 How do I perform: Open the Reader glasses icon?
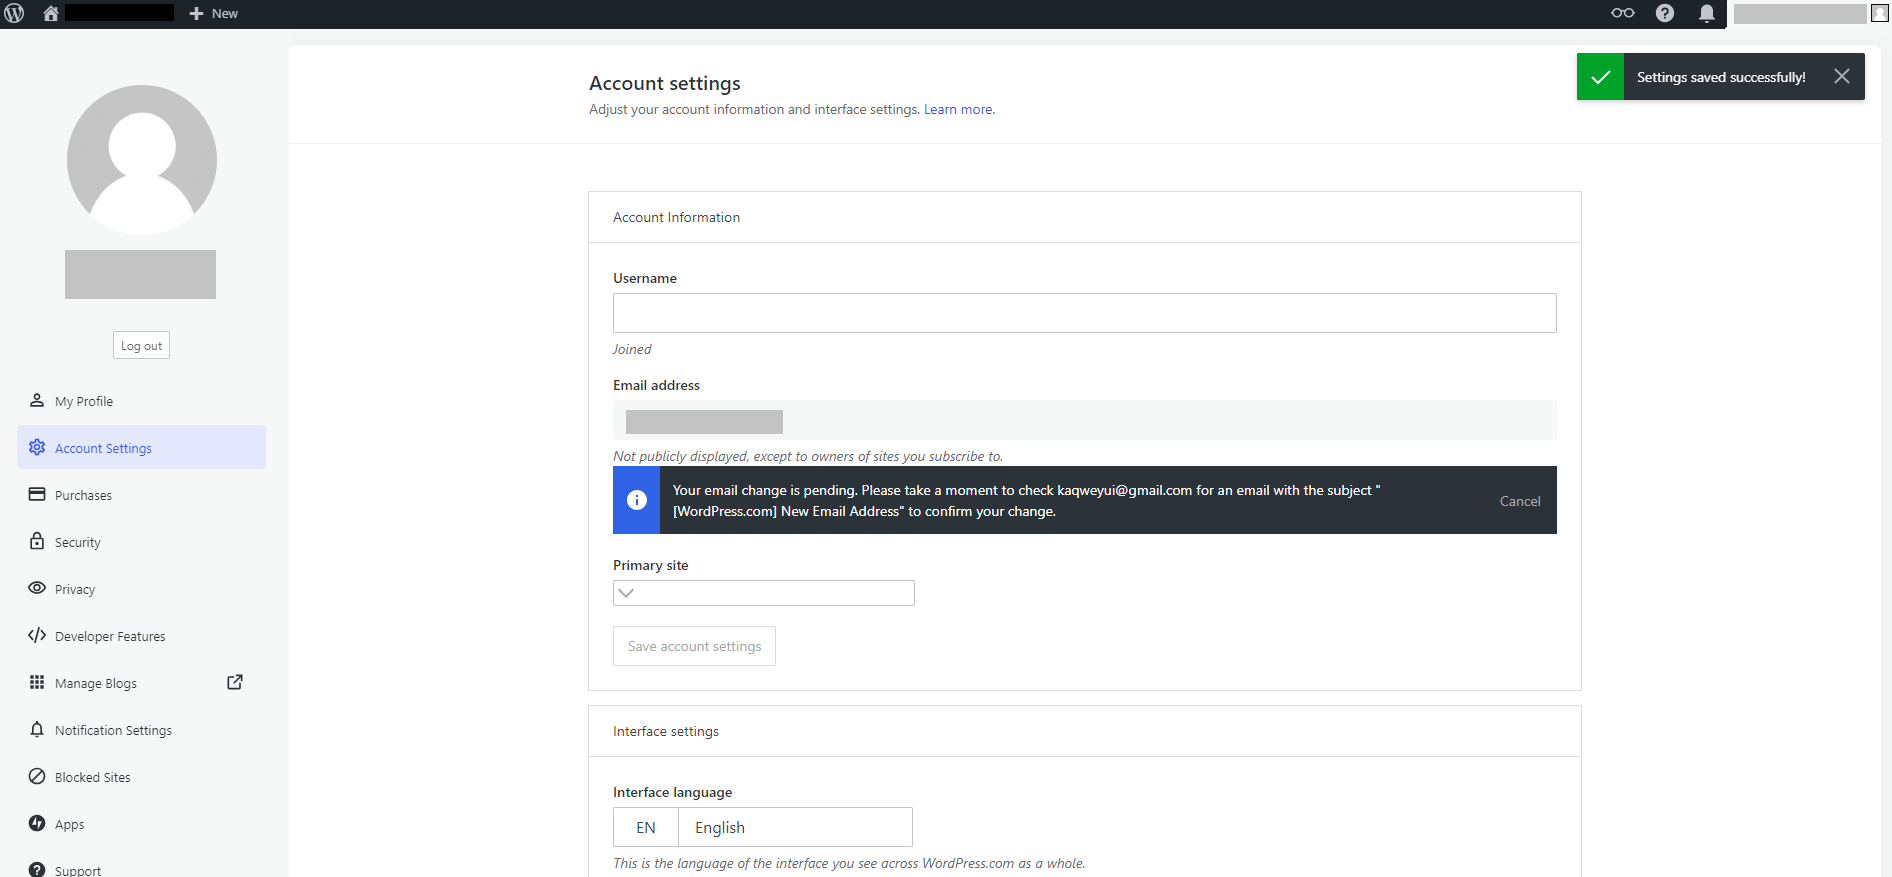tap(1622, 13)
